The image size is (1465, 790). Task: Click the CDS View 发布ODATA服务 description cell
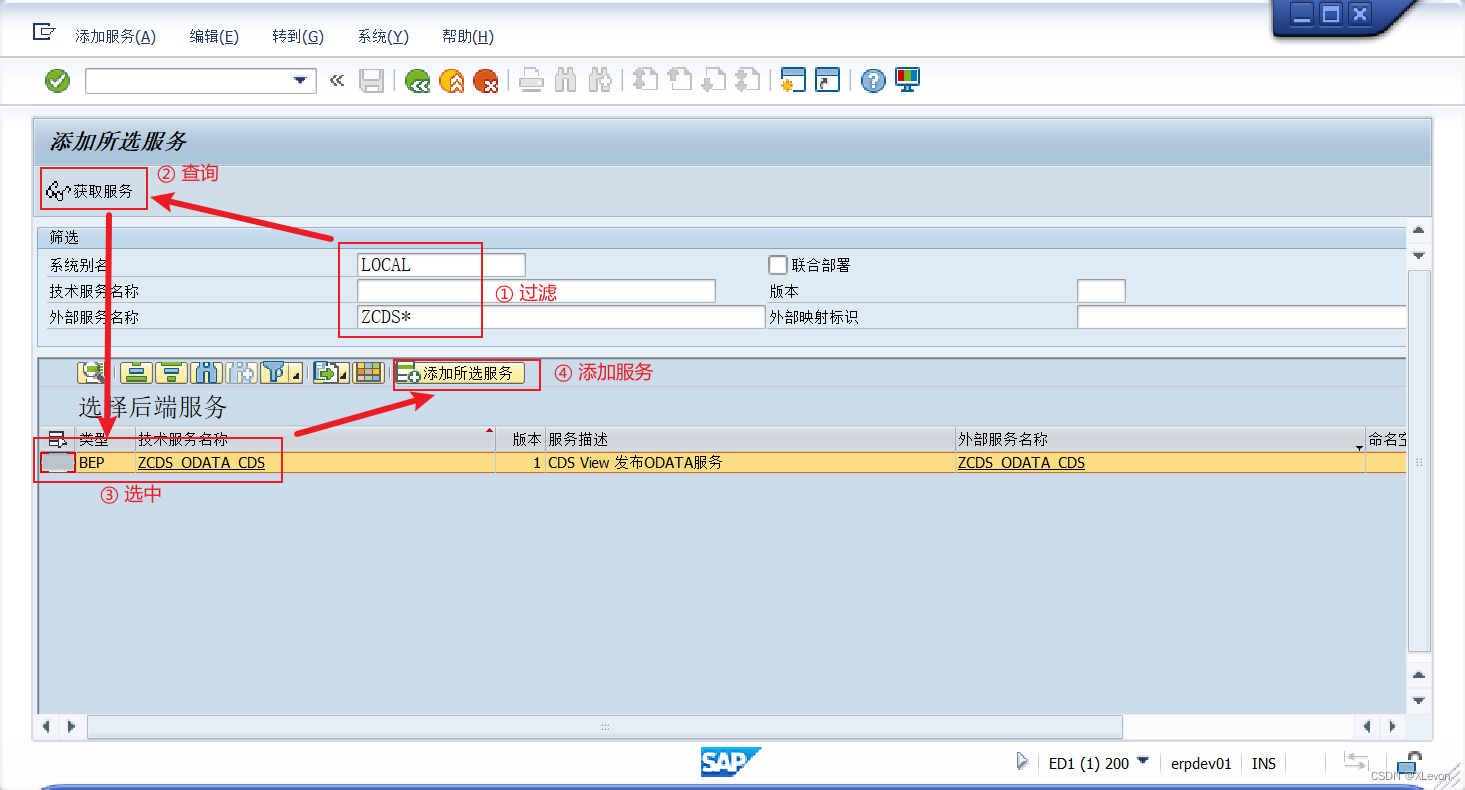(x=750, y=463)
